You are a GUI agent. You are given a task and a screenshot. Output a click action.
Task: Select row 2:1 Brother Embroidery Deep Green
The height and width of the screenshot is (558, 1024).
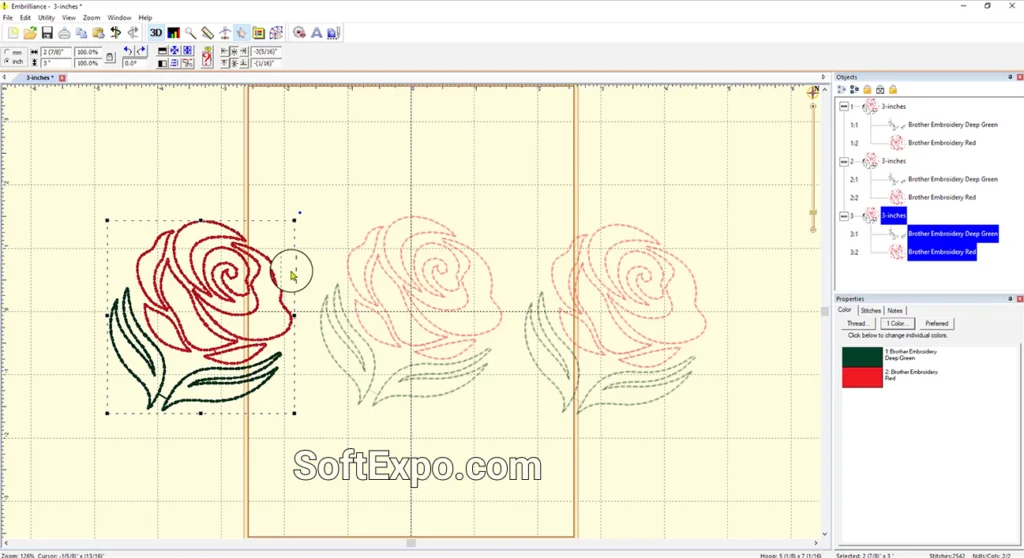tap(953, 179)
